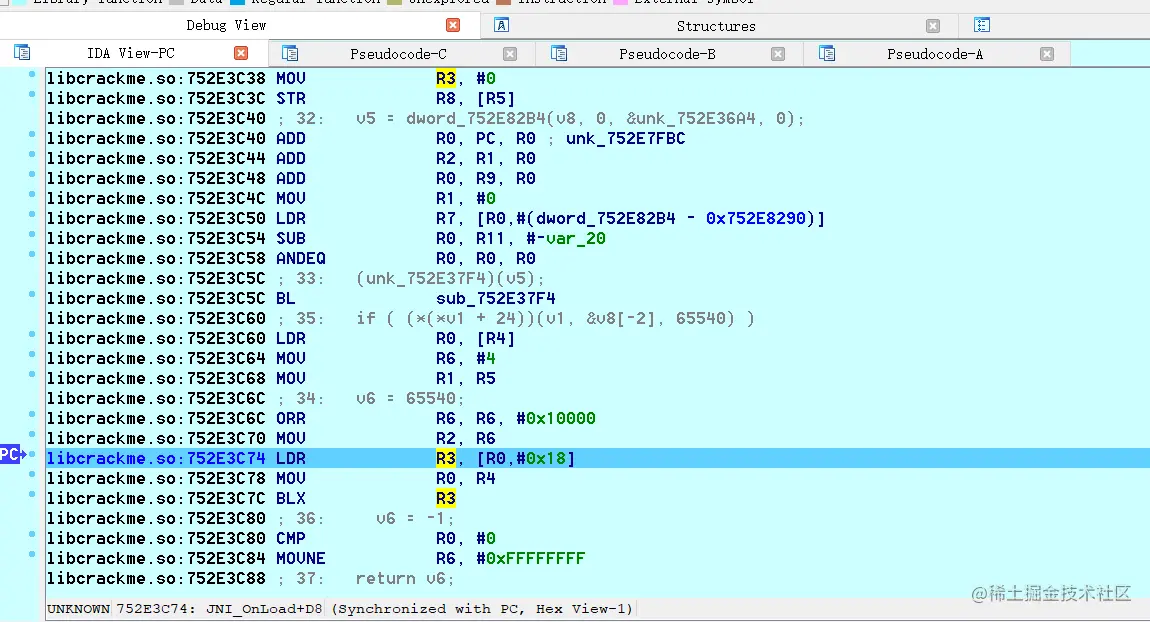Viewport: 1150px width, 622px height.
Task: Click the Structures tab icon
Action: 502,25
